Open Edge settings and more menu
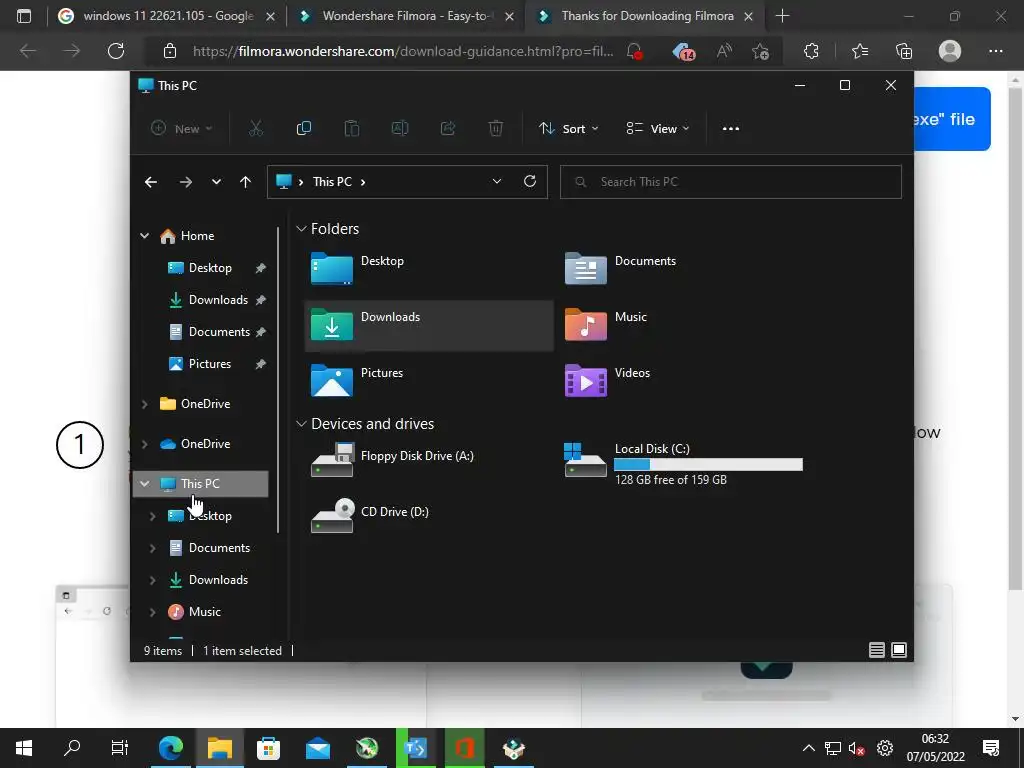Screen dimensions: 1024x768 [995, 51]
